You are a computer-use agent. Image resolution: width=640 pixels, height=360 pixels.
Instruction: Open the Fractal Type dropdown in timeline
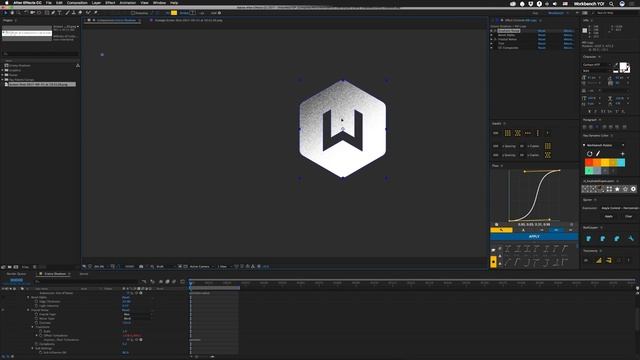point(138,314)
